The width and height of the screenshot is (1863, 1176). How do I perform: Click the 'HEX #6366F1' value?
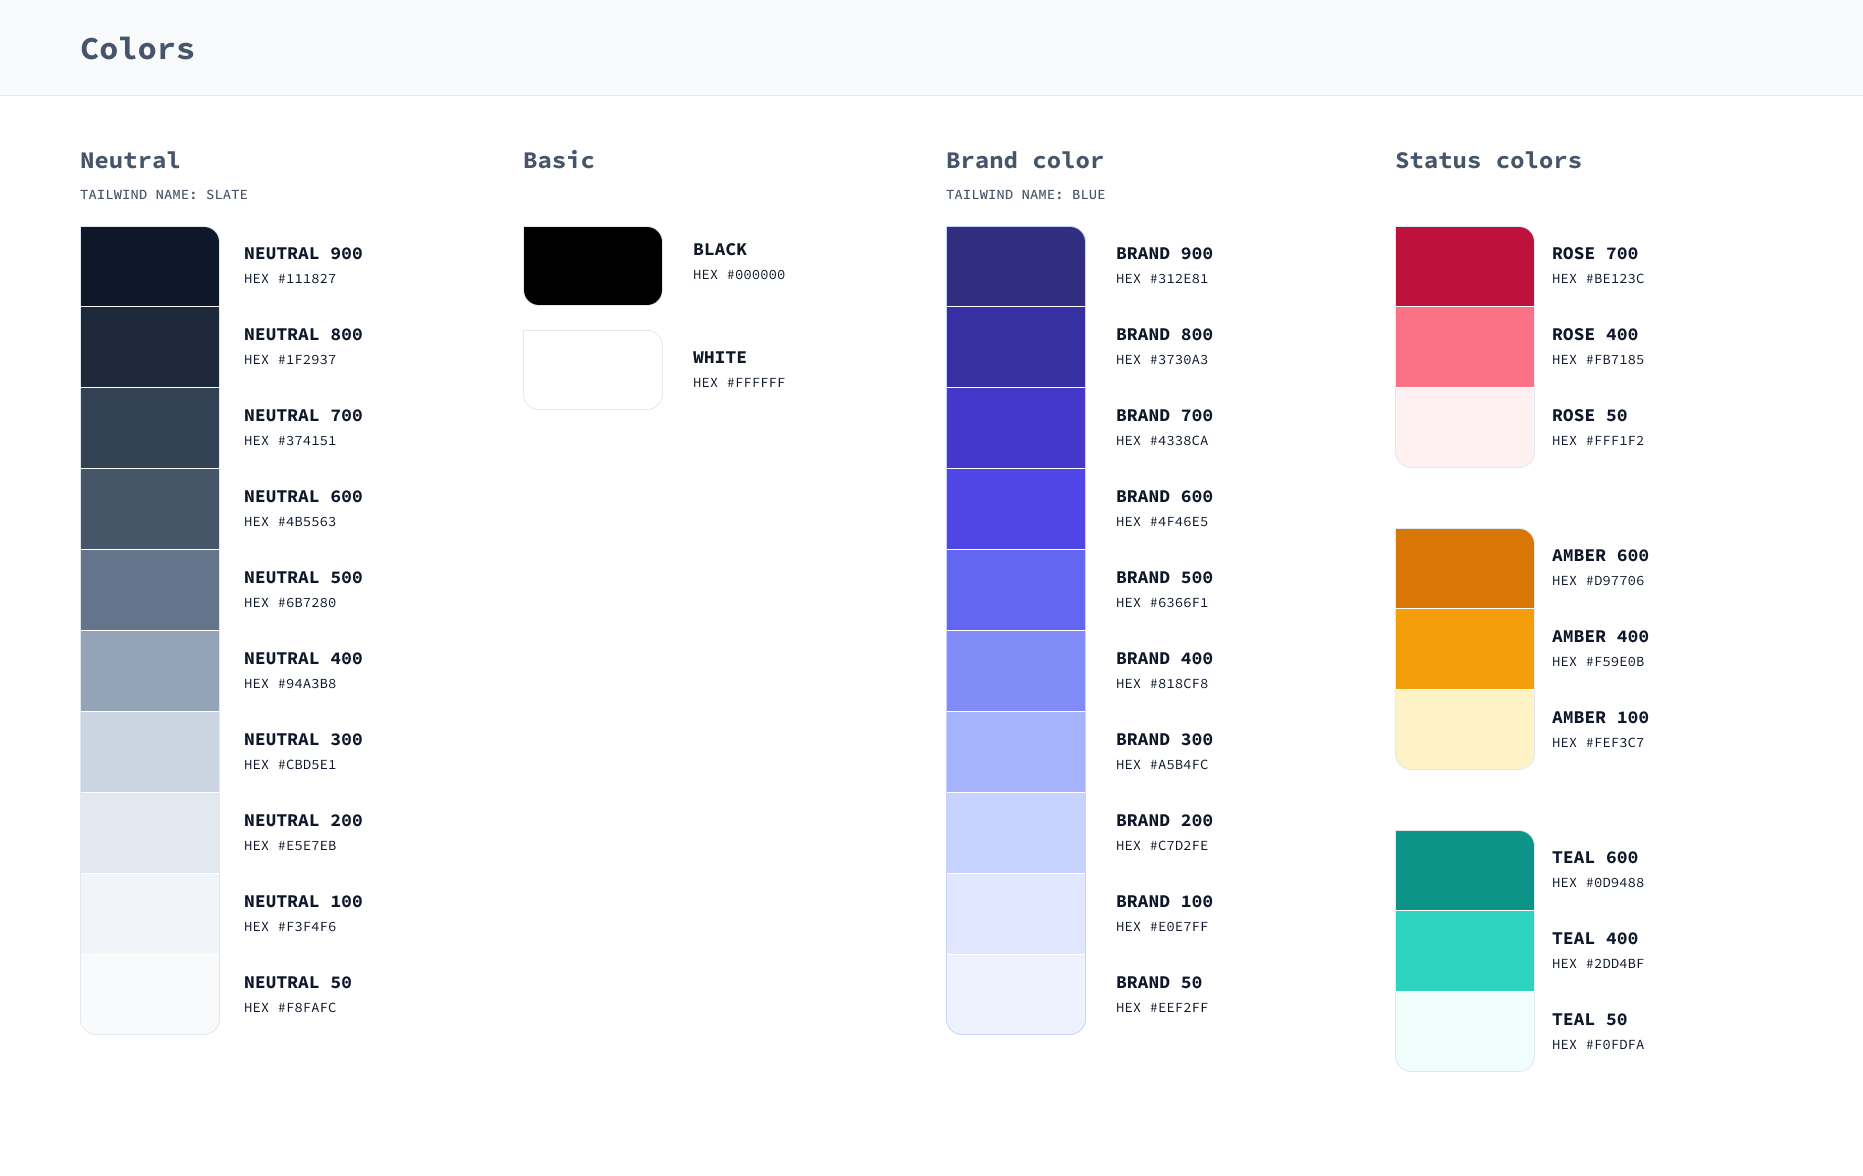pyautogui.click(x=1162, y=603)
